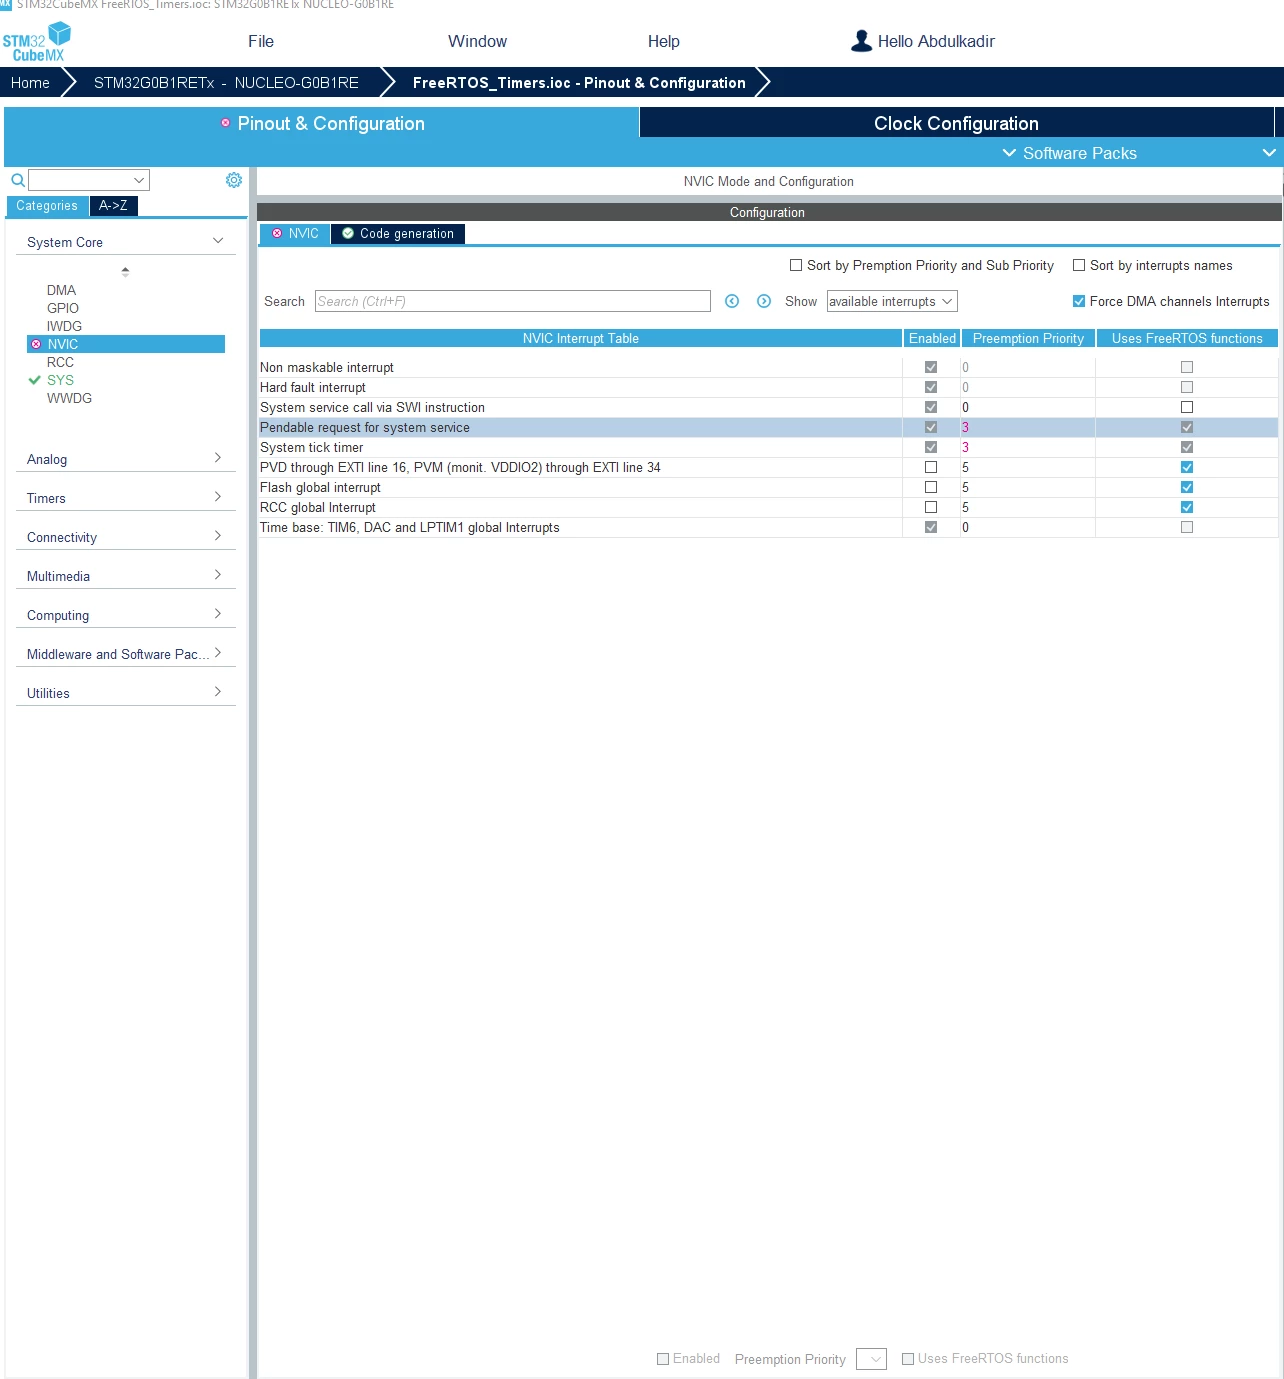This screenshot has height=1379, width=1284.
Task: Uncheck FreeRTOS functions for Flash global interrupt
Action: [1187, 487]
